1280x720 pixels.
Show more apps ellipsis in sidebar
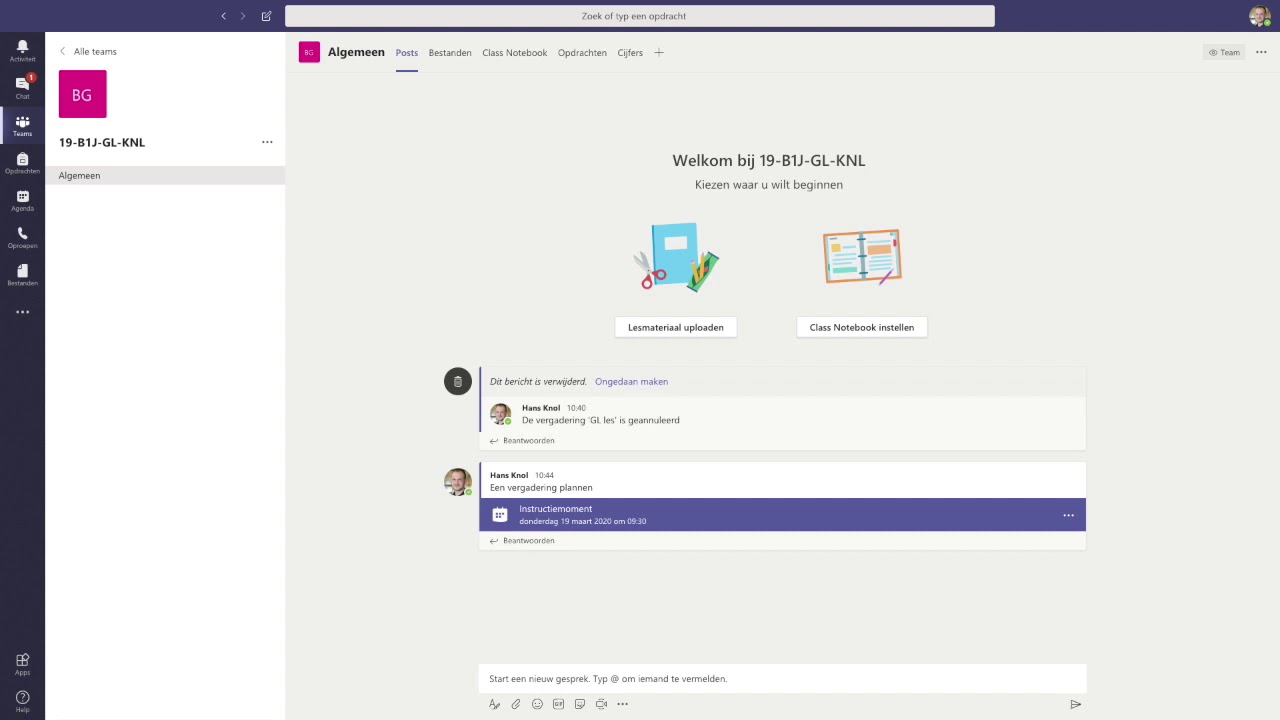pos(22,312)
